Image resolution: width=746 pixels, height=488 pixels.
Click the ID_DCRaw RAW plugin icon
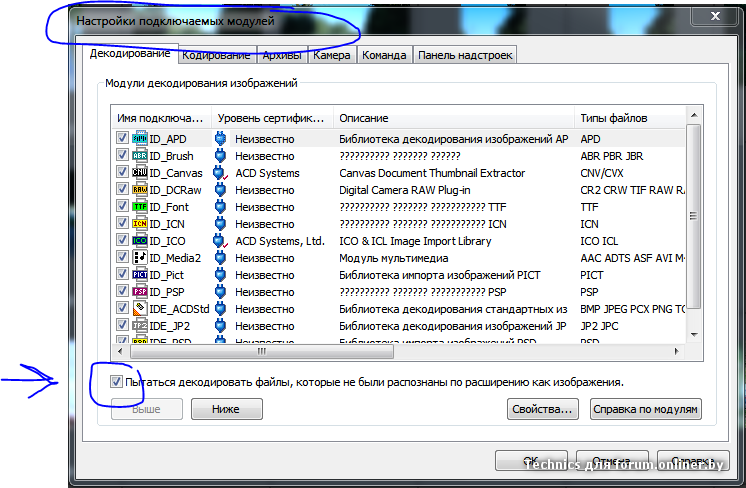[140, 189]
